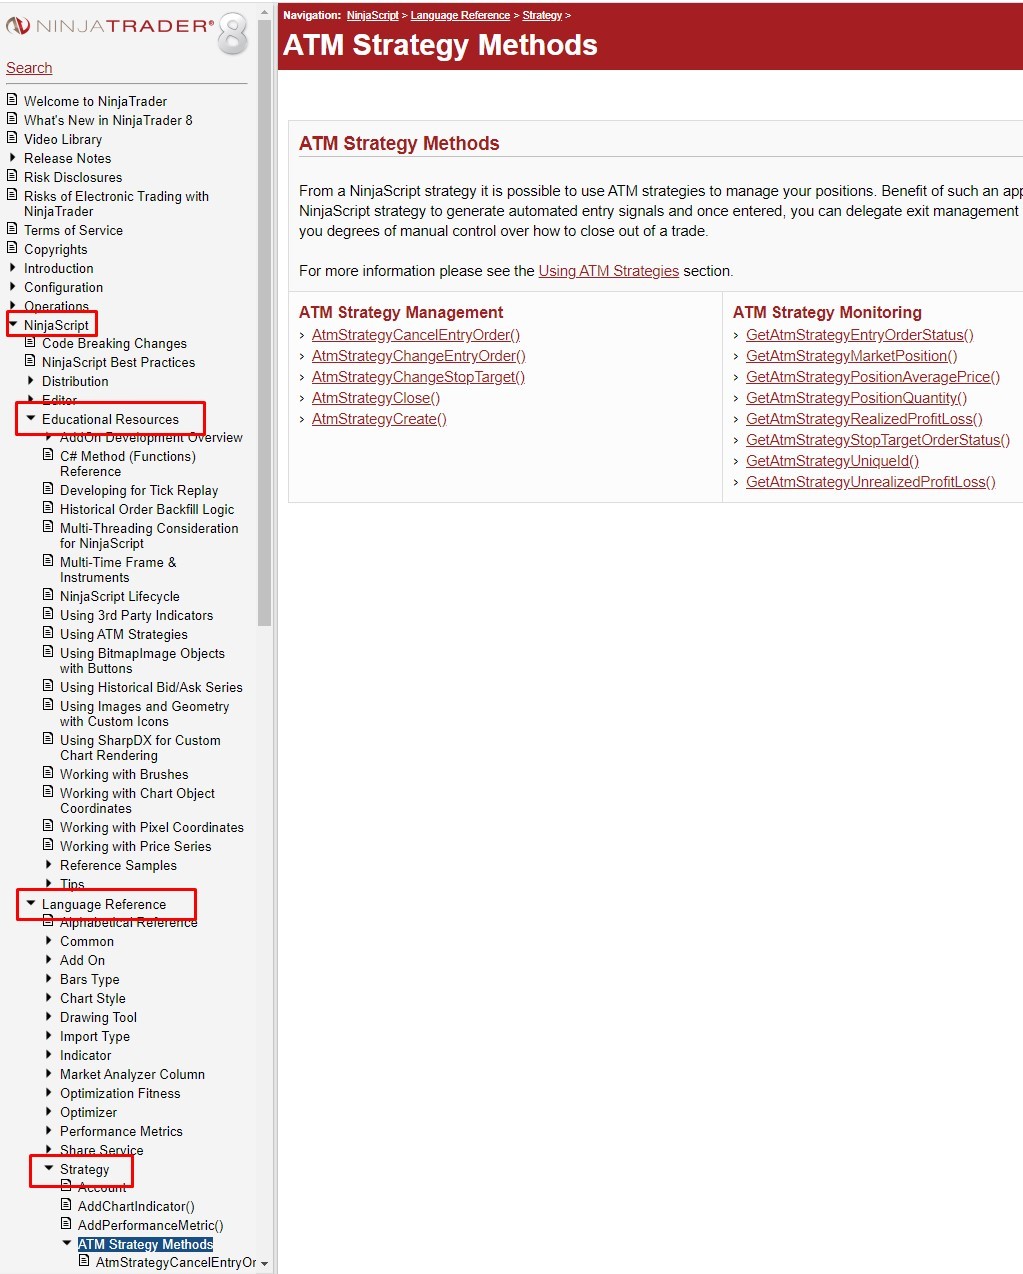Collapse the Strategy tree node

click(x=49, y=1168)
